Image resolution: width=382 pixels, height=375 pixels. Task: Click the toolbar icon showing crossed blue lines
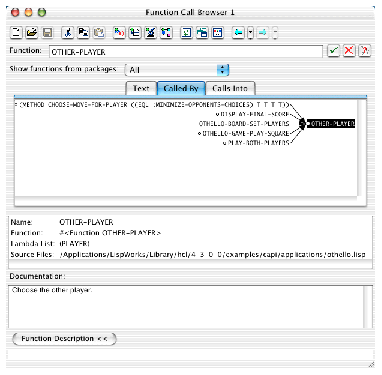150,32
